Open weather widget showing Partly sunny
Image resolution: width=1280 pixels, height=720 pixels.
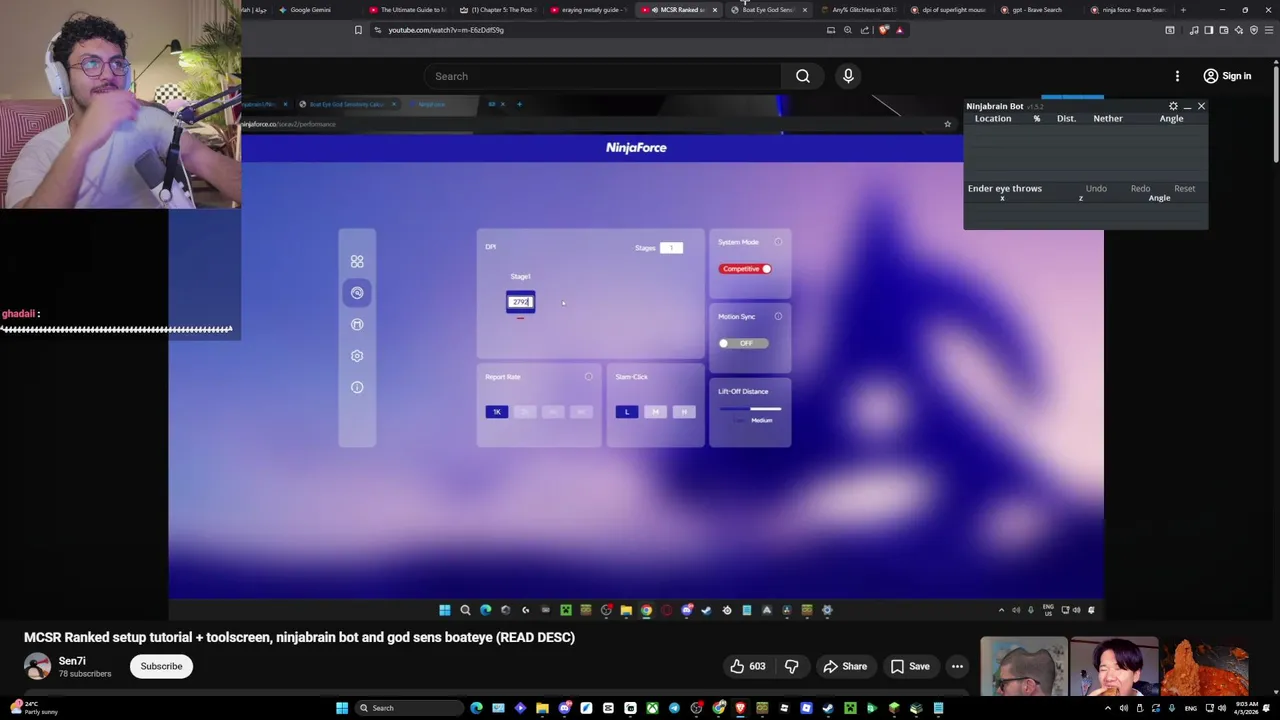[x=35, y=708]
